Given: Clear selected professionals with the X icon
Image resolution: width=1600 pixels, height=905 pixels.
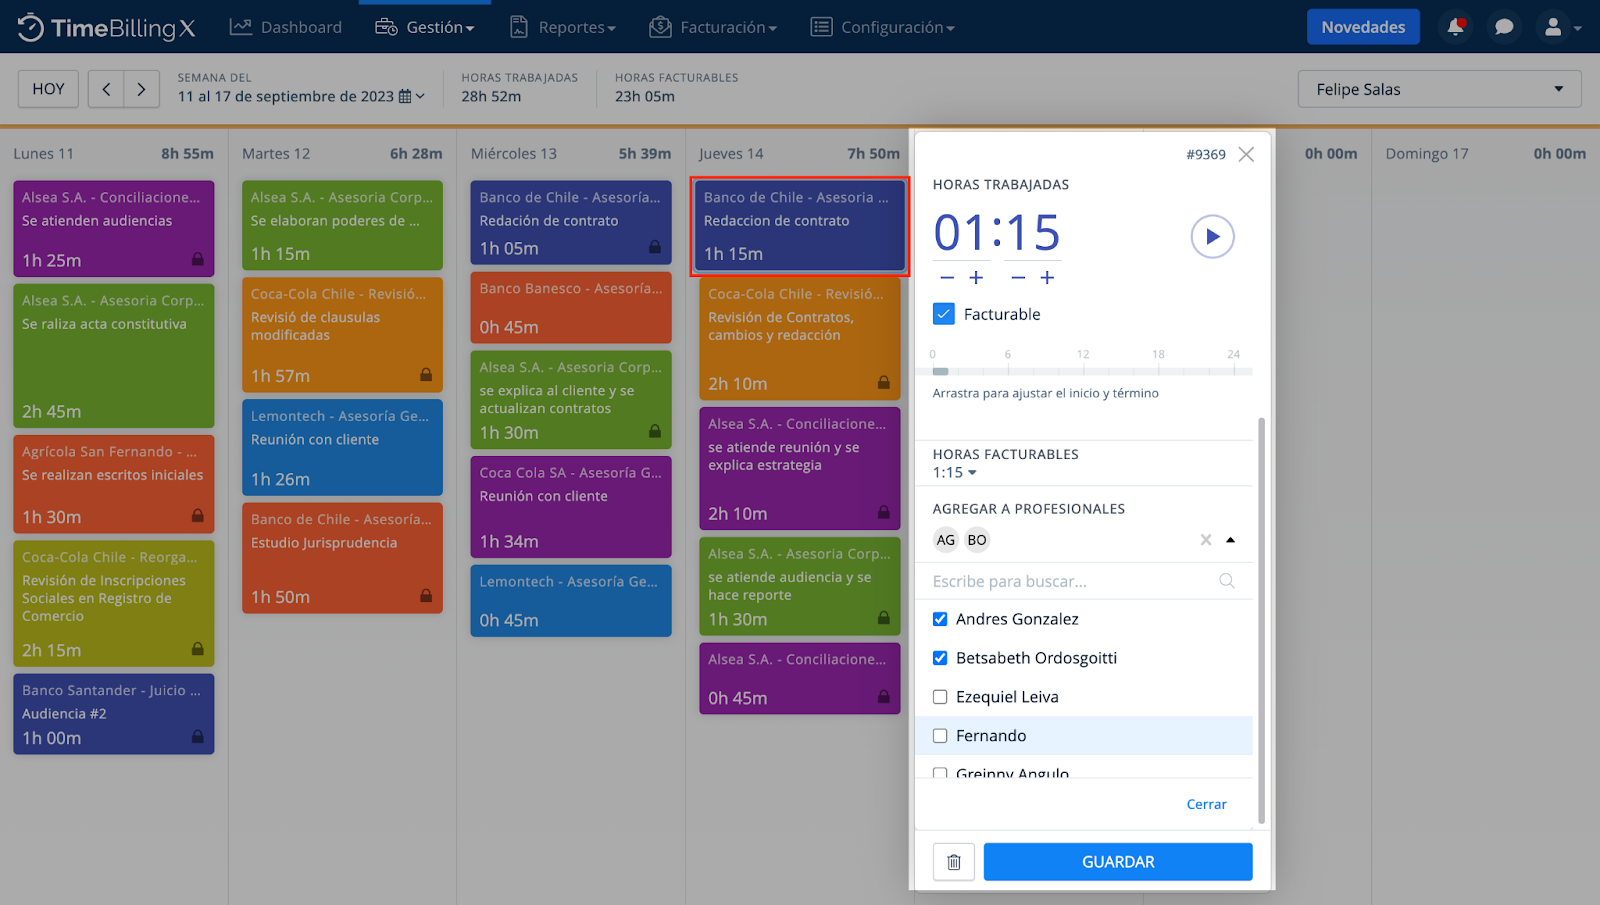Looking at the screenshot, I should pos(1206,540).
